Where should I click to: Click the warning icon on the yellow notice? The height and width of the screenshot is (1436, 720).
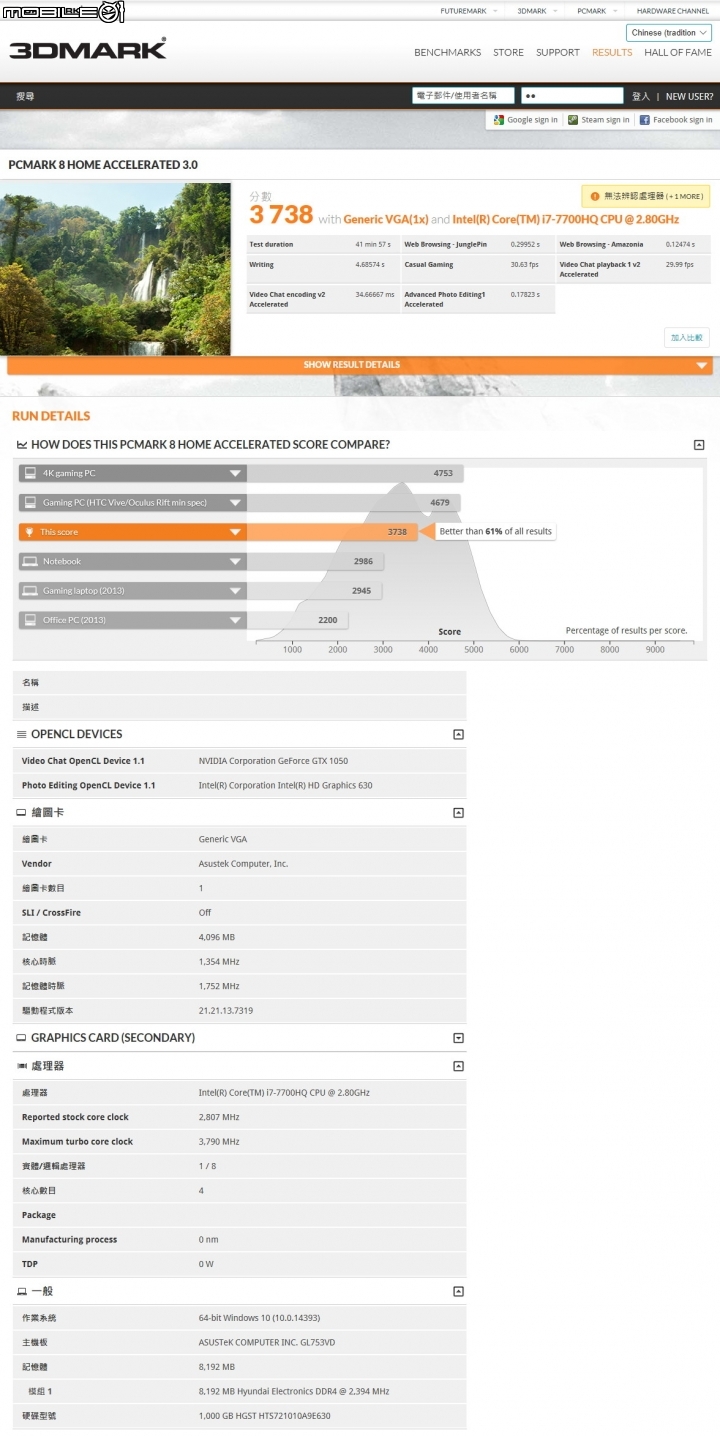pyautogui.click(x=595, y=196)
